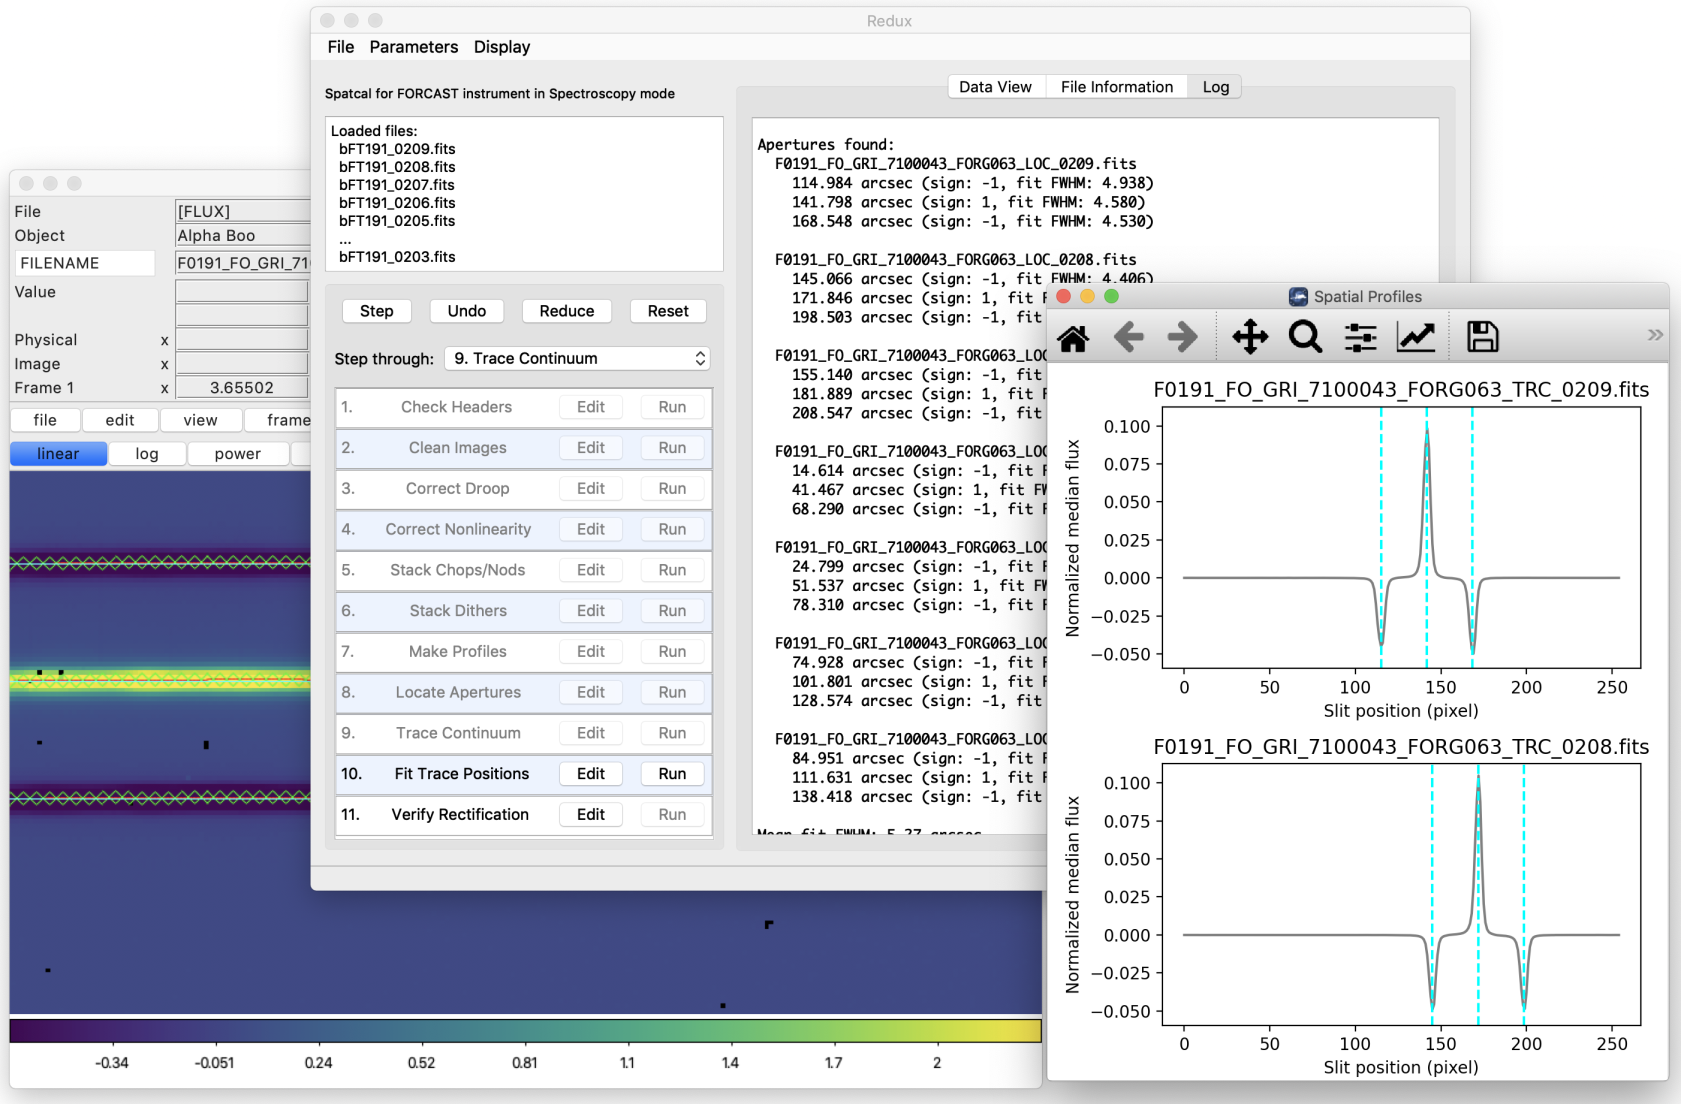Switch to power scaling in the image viewer
The image size is (1681, 1104).
[237, 453]
